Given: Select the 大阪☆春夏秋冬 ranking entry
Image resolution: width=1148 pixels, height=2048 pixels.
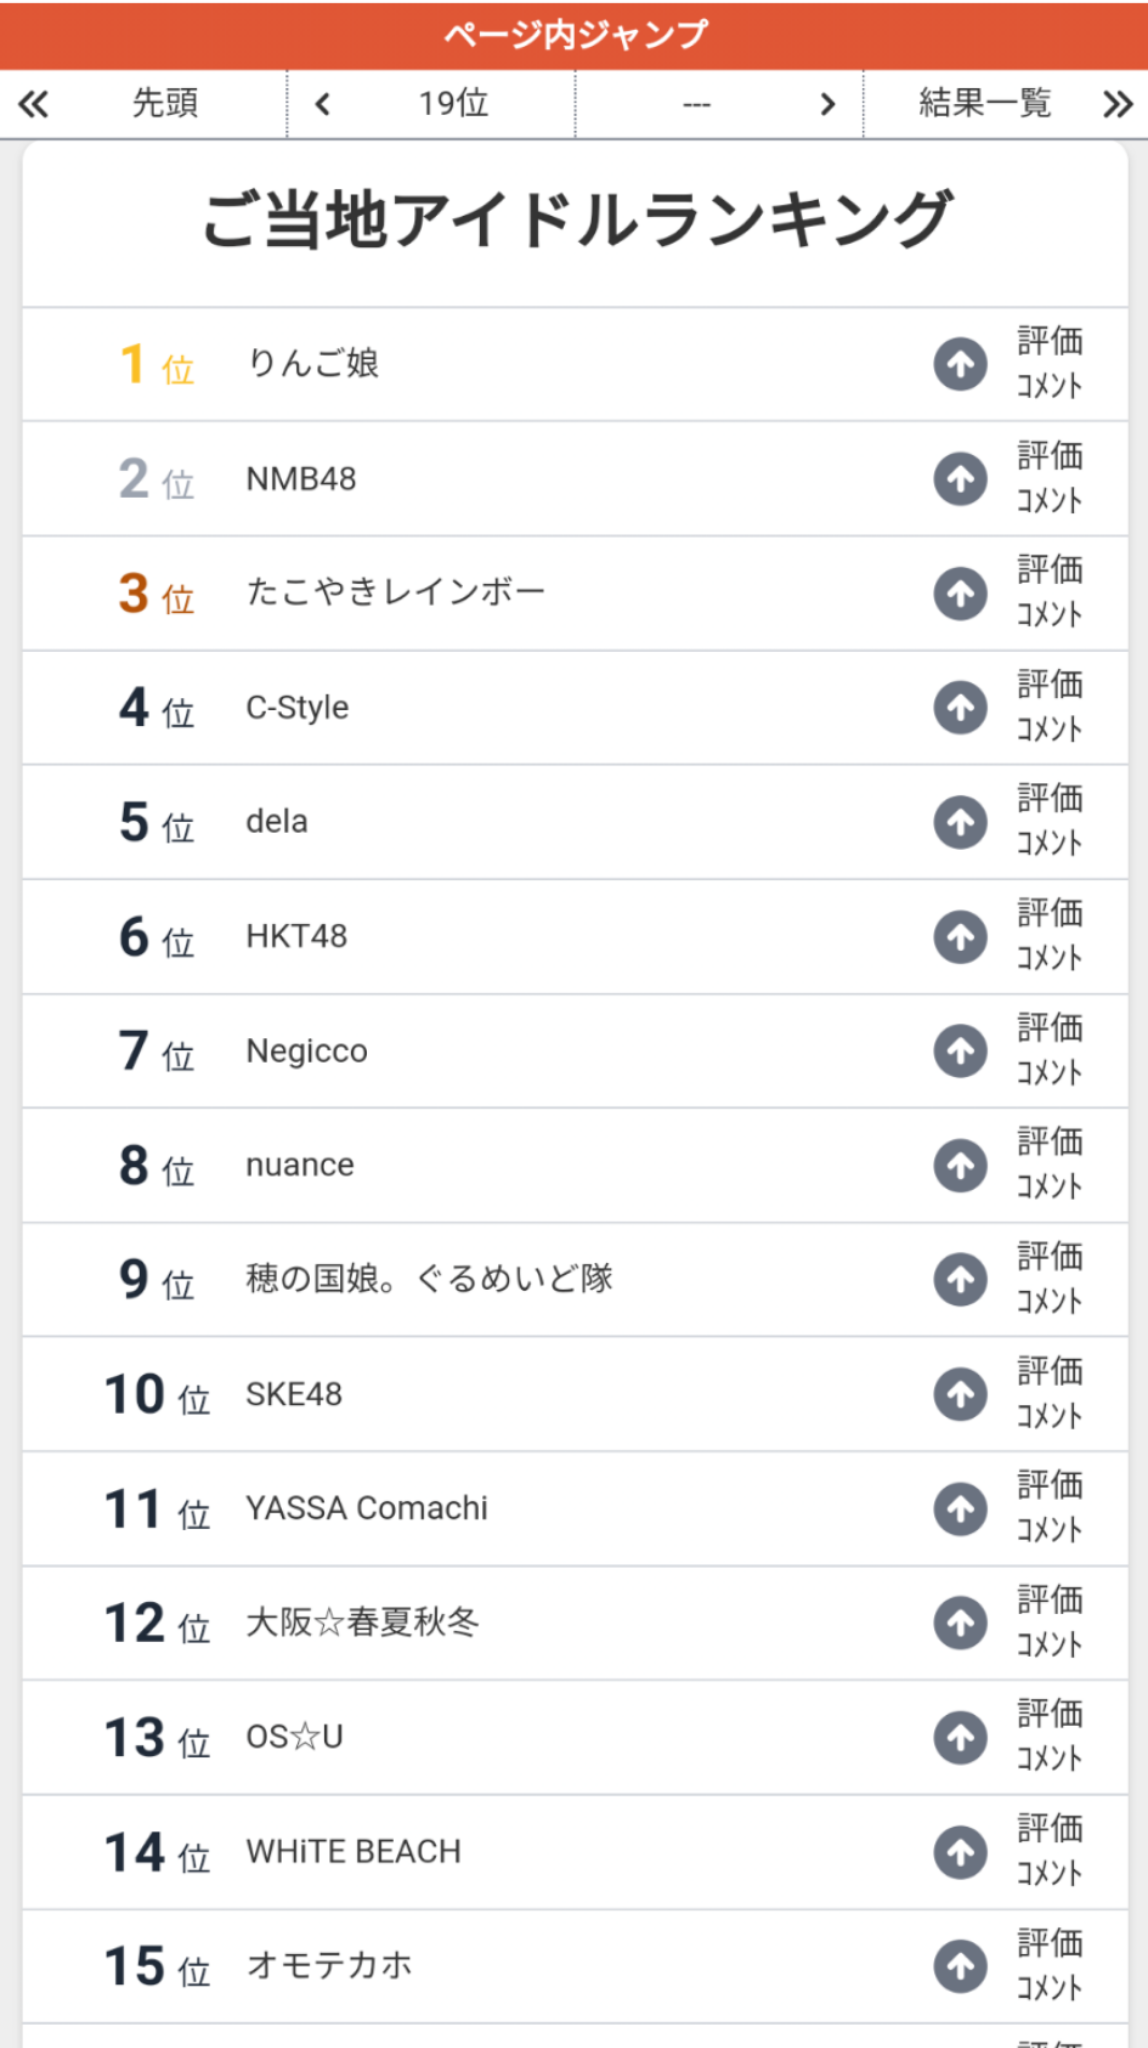Looking at the screenshot, I should 363,1622.
